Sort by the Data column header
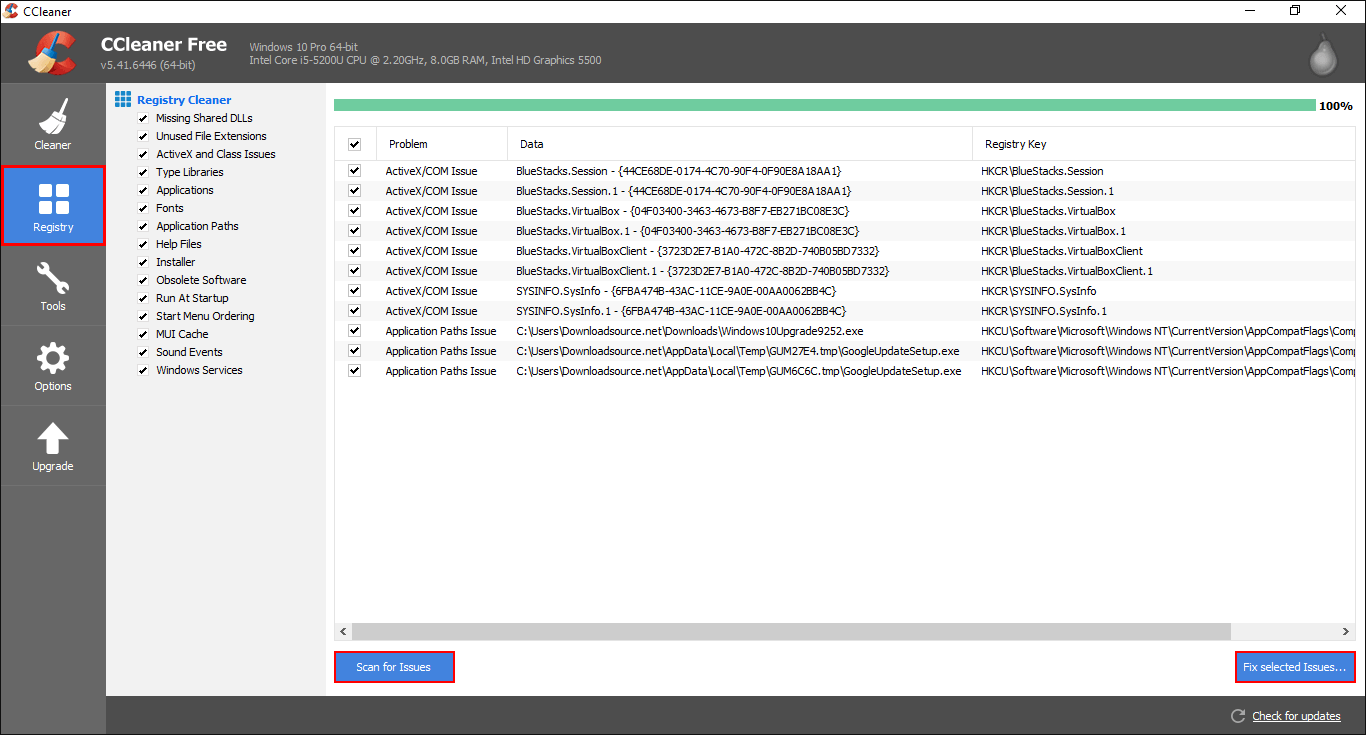Viewport: 1366px width, 735px height. coord(740,144)
